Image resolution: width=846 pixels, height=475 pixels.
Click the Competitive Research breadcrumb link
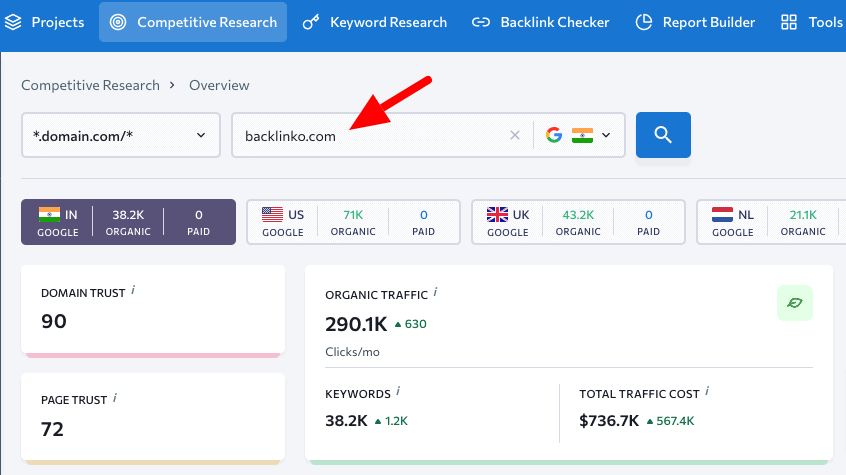(x=91, y=85)
